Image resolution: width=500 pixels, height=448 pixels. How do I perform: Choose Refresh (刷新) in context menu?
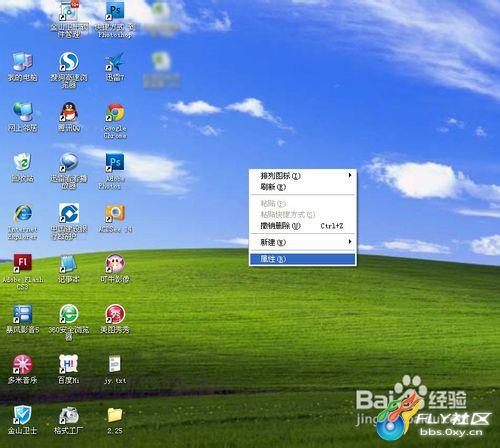pyautogui.click(x=303, y=187)
